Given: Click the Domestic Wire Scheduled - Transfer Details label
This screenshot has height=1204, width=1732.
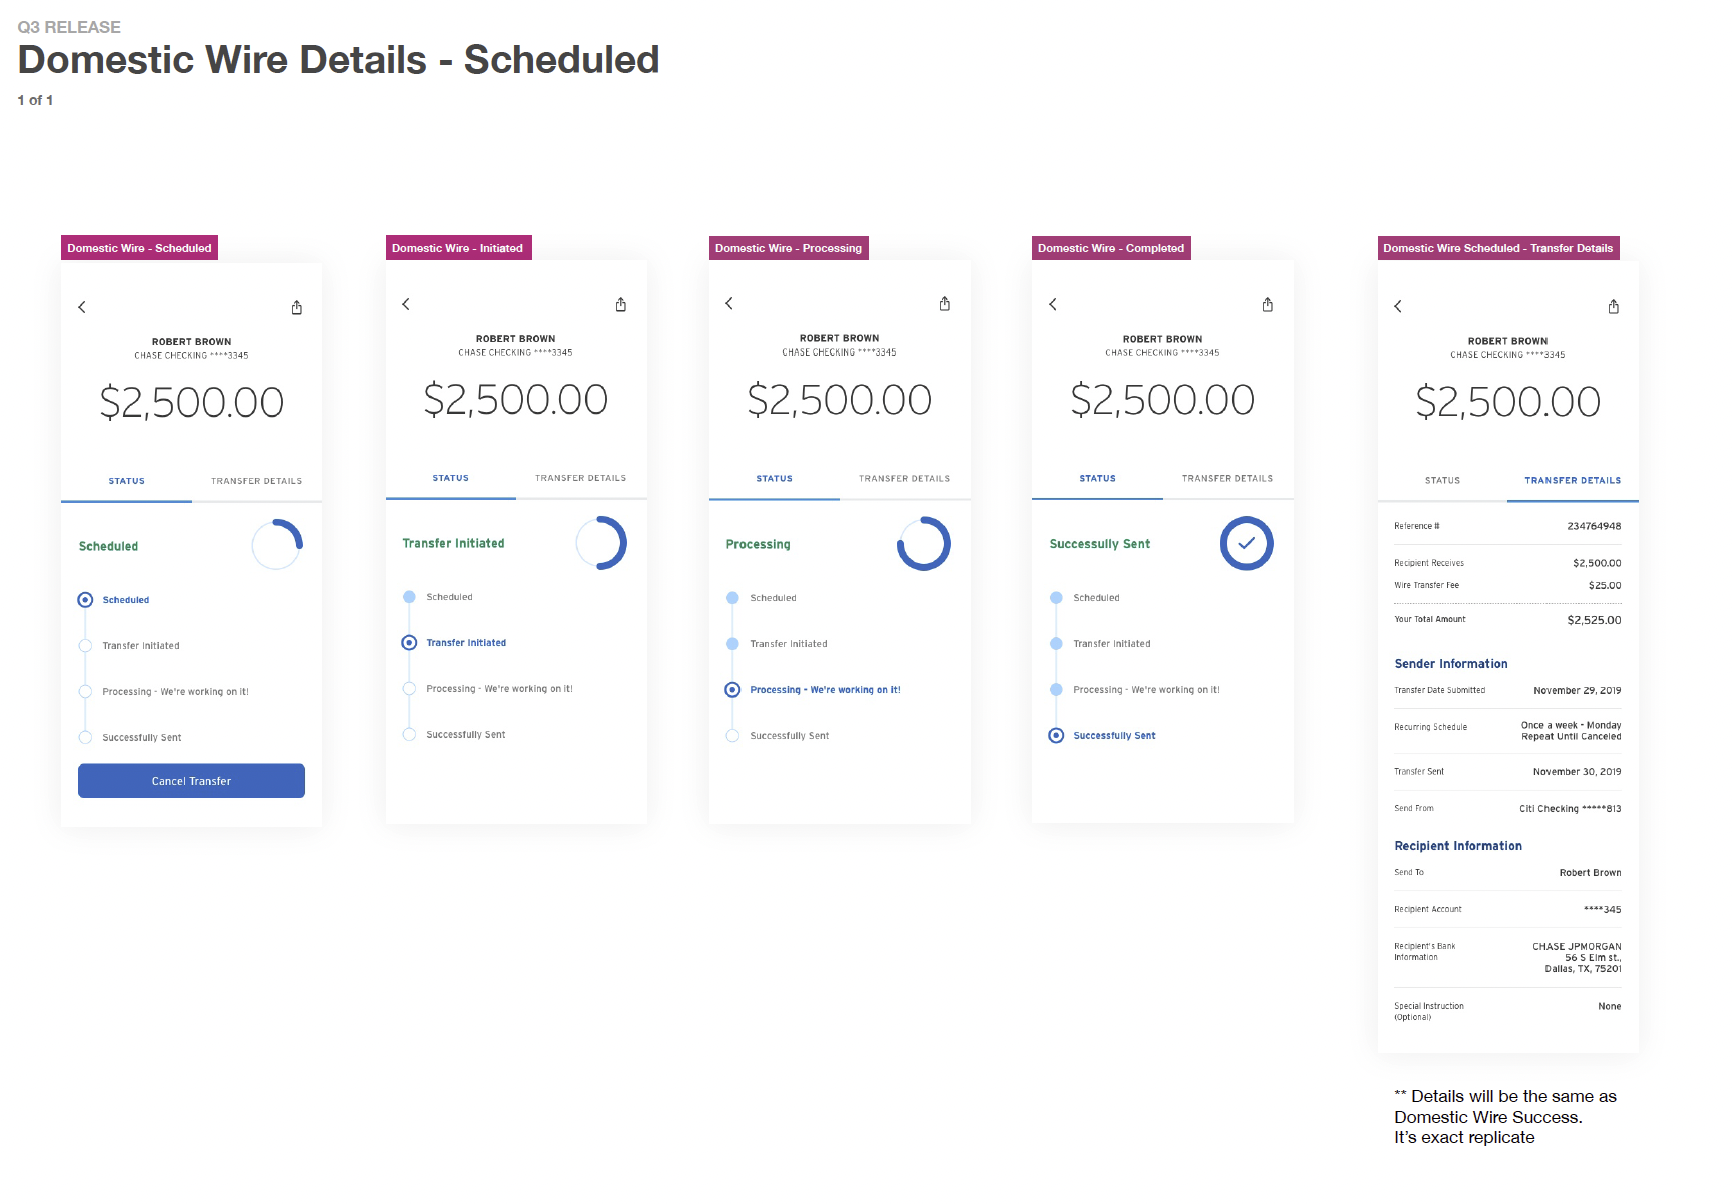Looking at the screenshot, I should click(1497, 248).
